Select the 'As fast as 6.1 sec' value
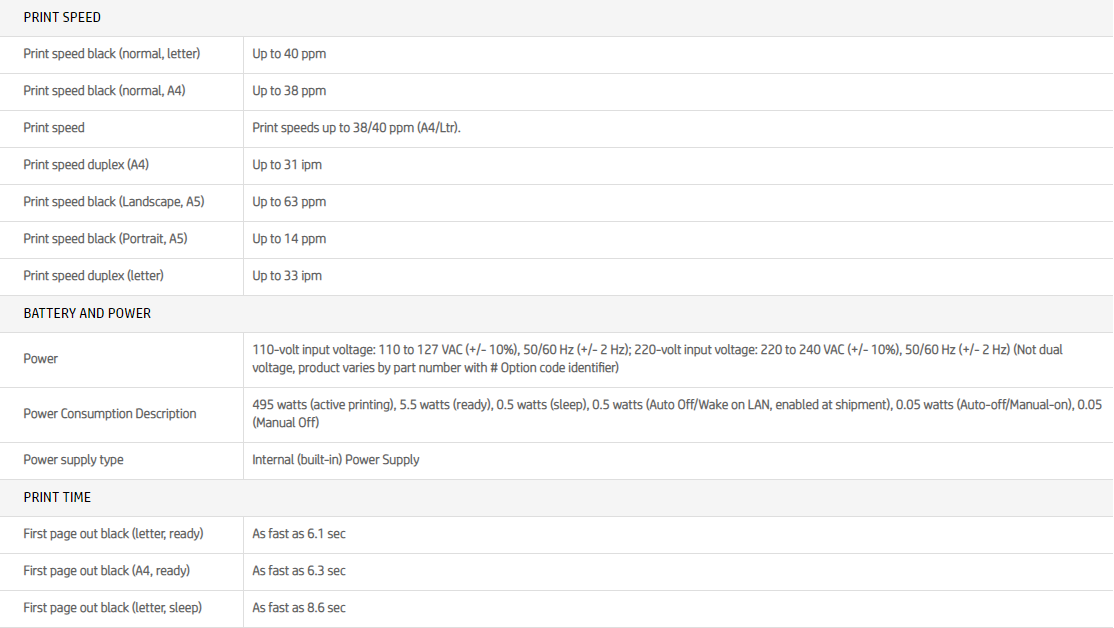The width and height of the screenshot is (1114, 628). click(299, 534)
